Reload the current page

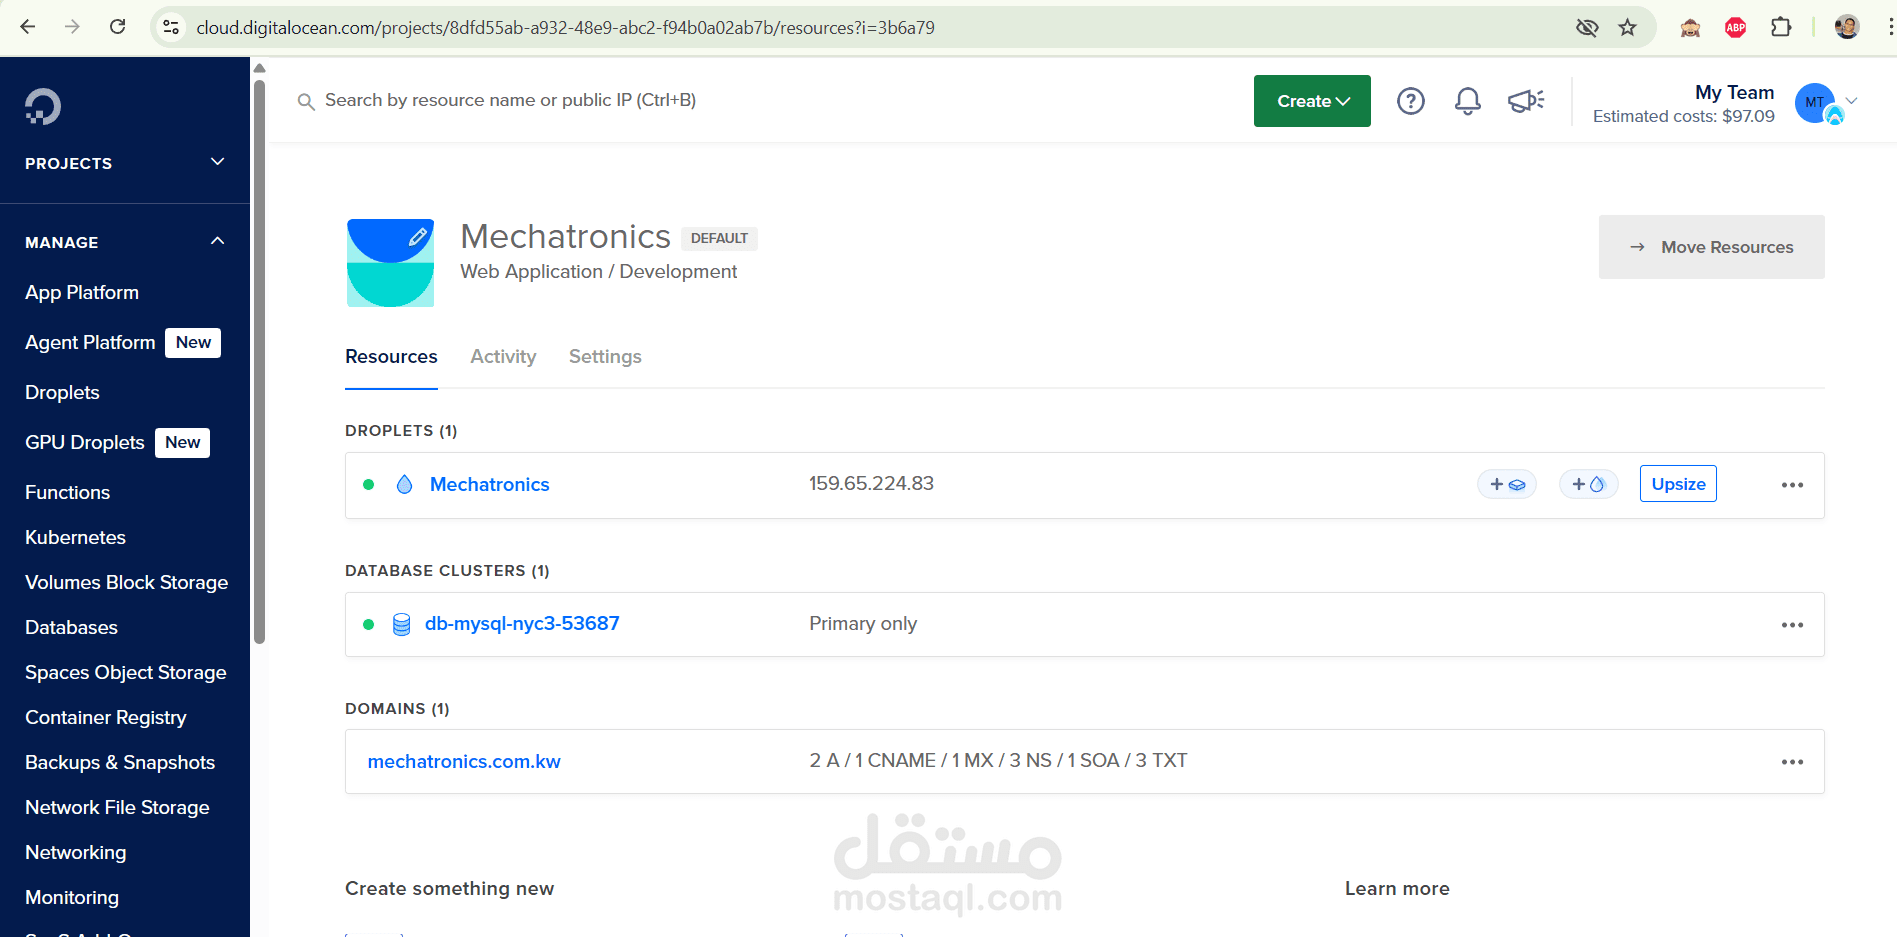pos(117,27)
